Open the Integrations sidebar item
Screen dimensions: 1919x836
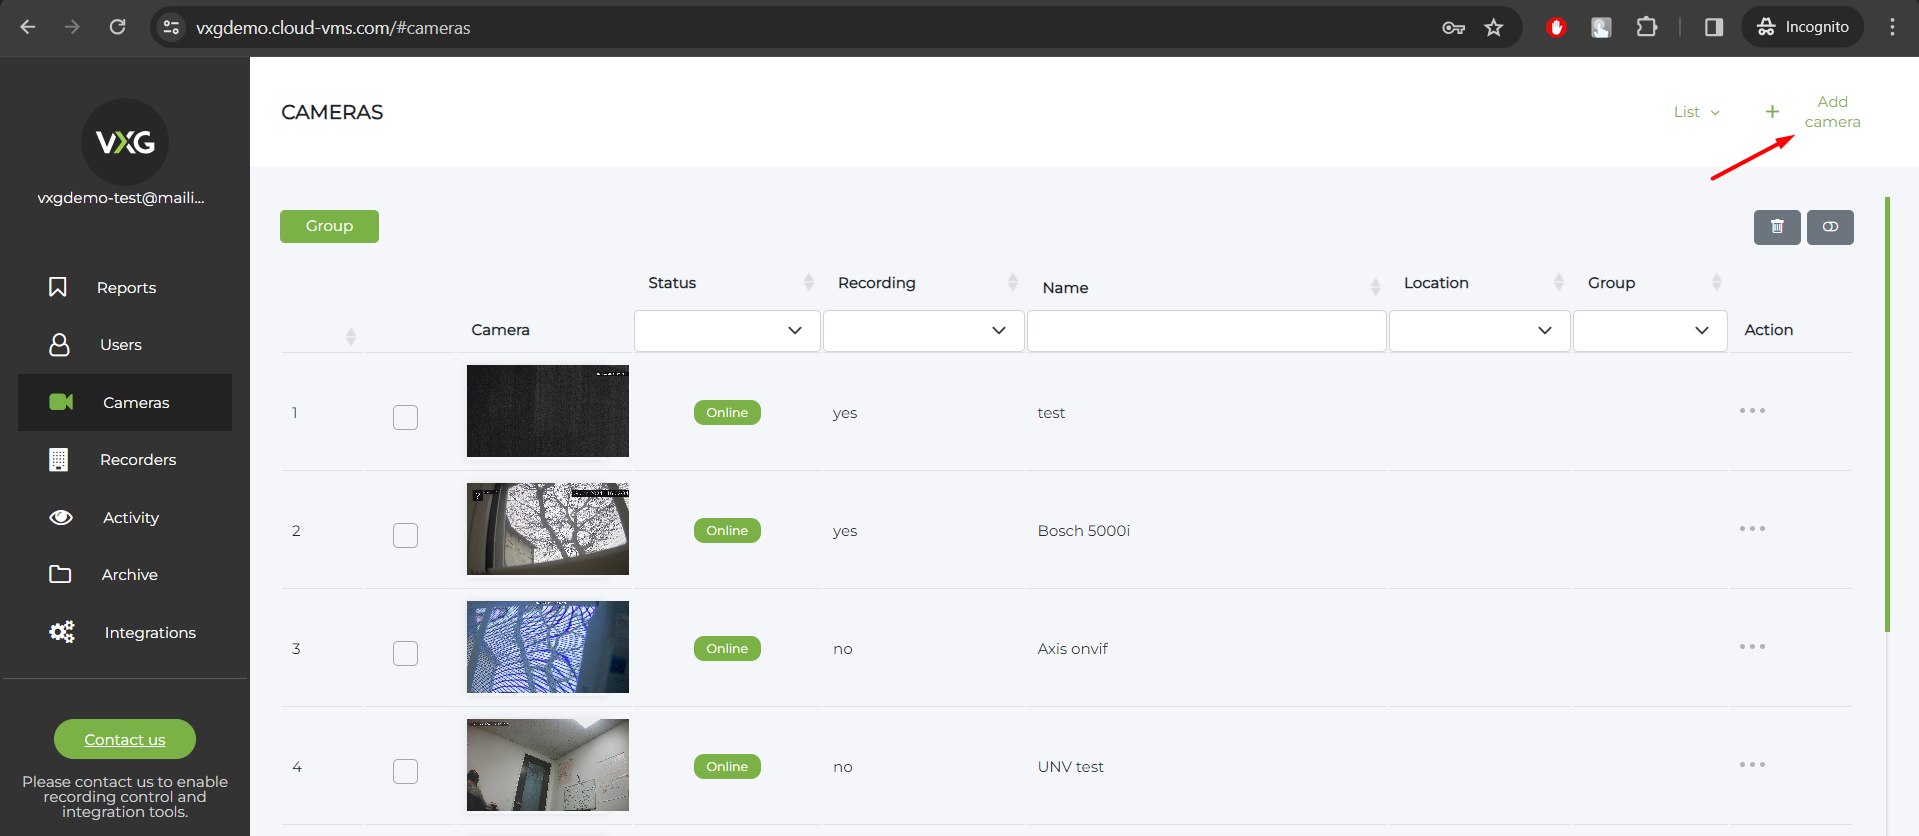click(x=149, y=633)
